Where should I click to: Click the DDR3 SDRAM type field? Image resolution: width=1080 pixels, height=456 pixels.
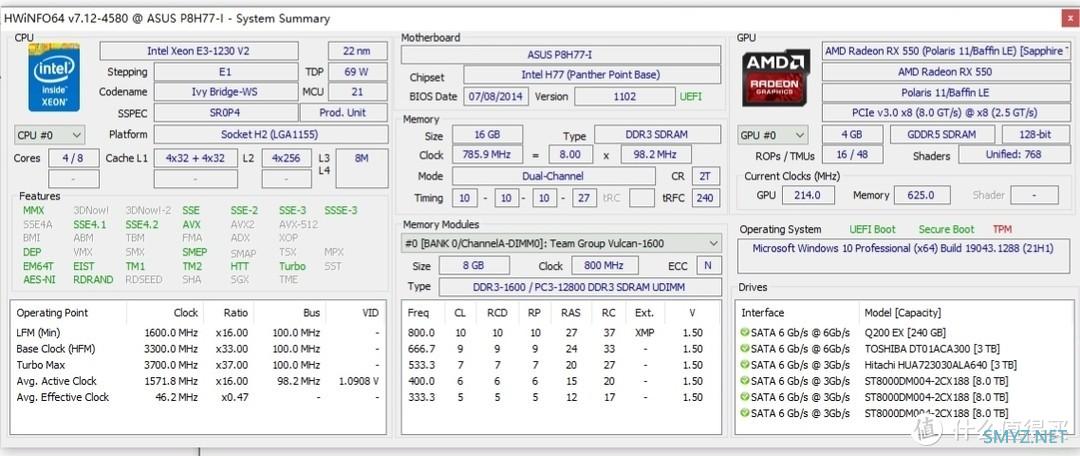click(x=658, y=134)
